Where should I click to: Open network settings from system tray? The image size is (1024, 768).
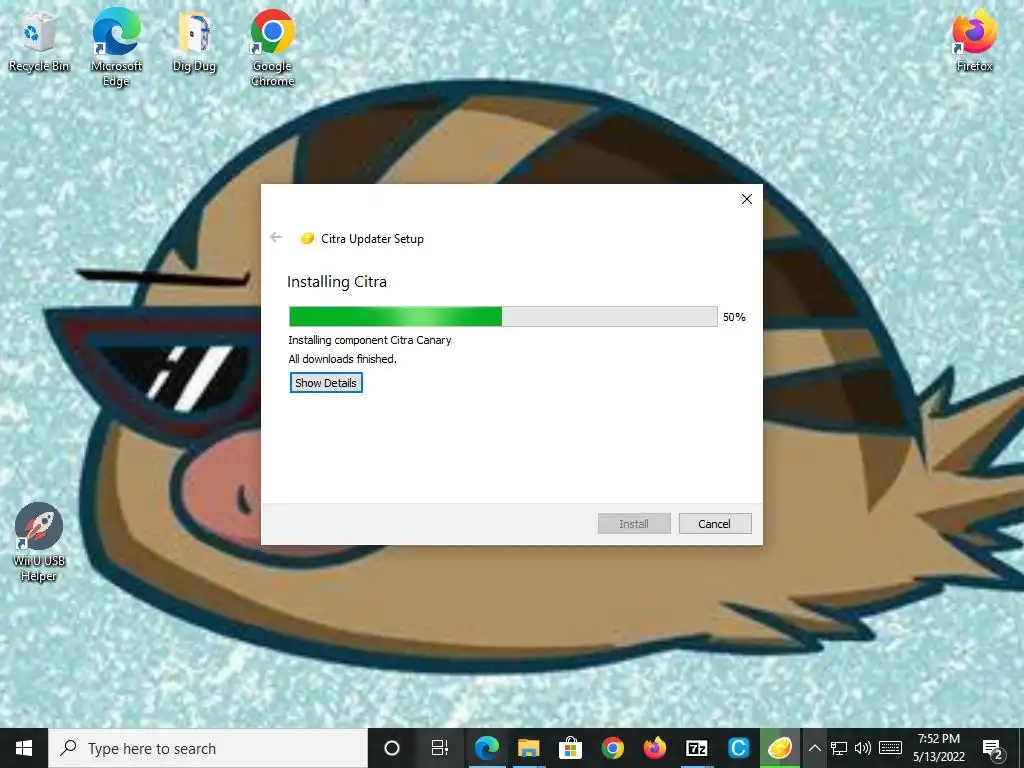pyautogui.click(x=839, y=748)
